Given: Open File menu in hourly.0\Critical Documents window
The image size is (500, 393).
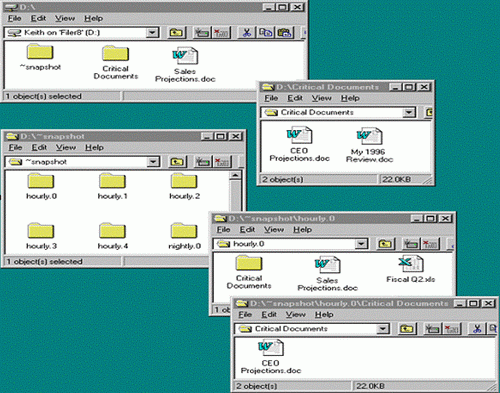Looking at the screenshot, I should point(245,314).
